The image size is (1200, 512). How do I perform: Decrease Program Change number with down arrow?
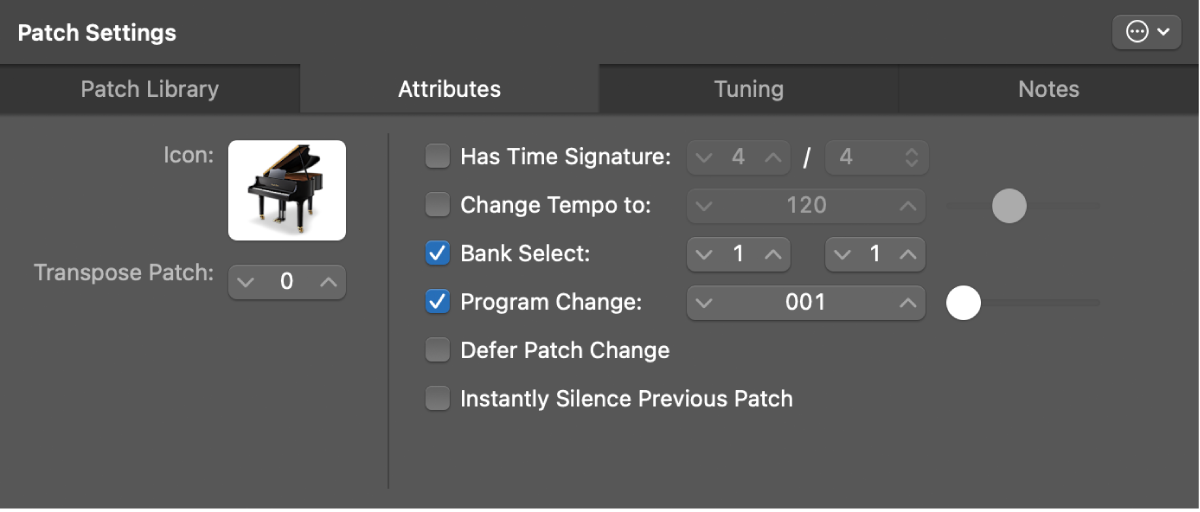point(704,303)
